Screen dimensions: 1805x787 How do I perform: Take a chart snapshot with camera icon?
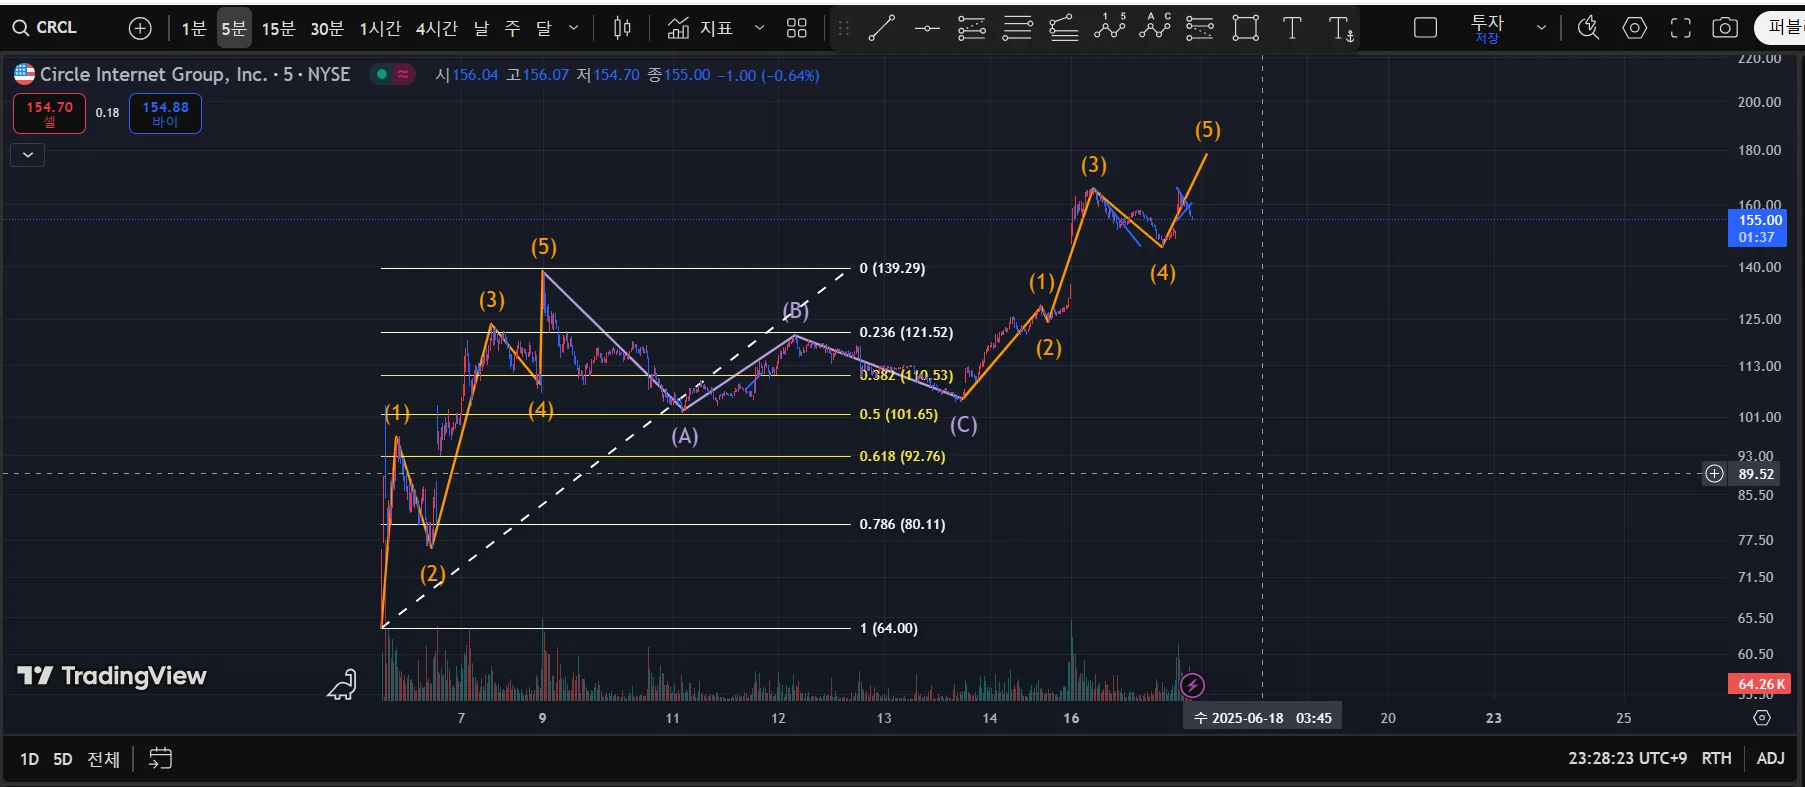tap(1725, 28)
